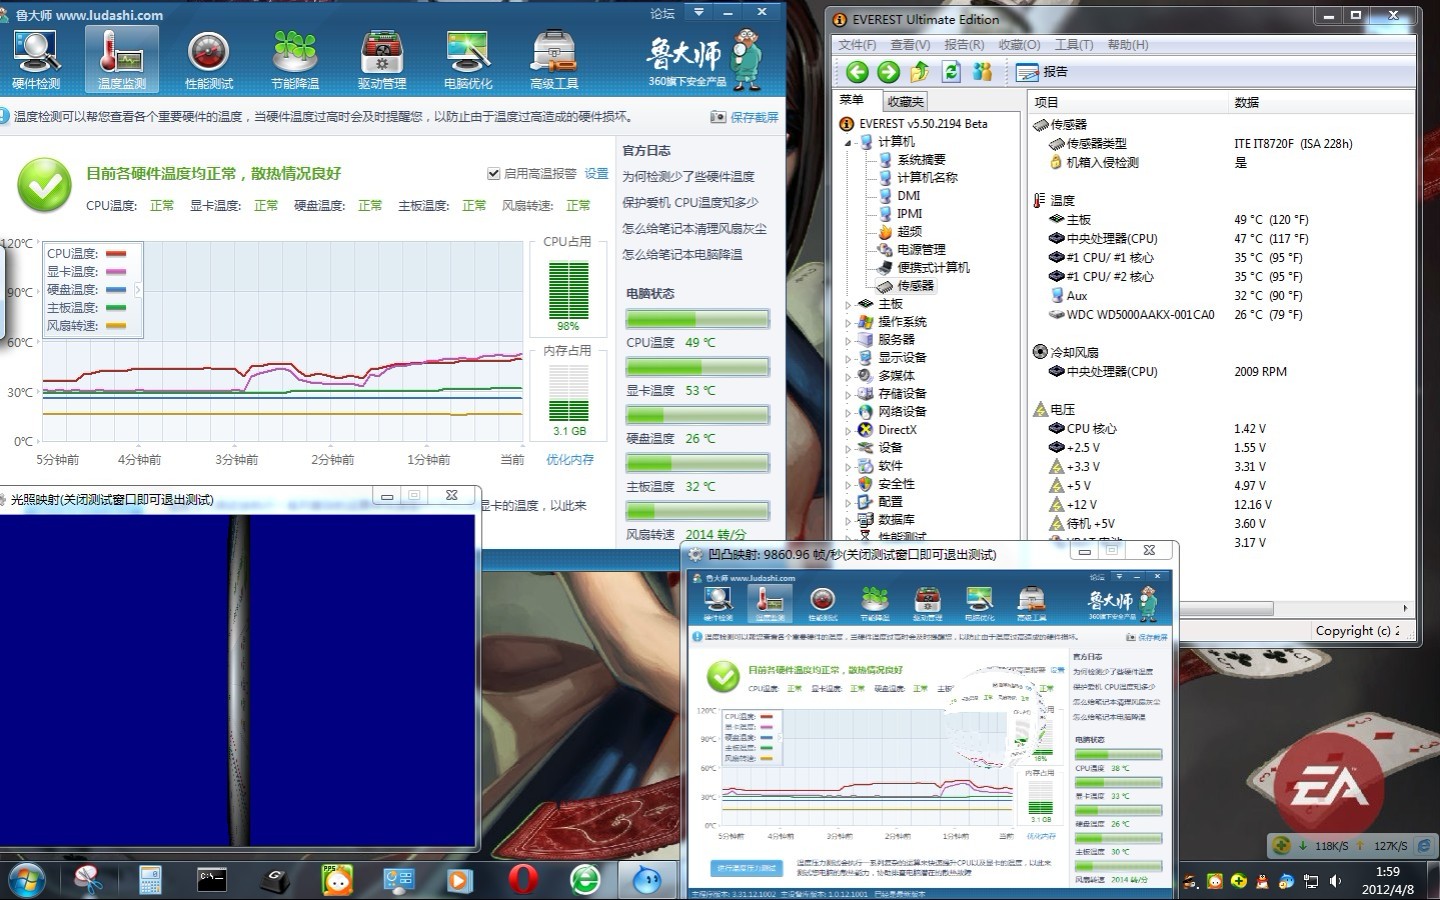Go forward with EVEREST green right arrow
This screenshot has height=900, width=1440.
tap(888, 71)
